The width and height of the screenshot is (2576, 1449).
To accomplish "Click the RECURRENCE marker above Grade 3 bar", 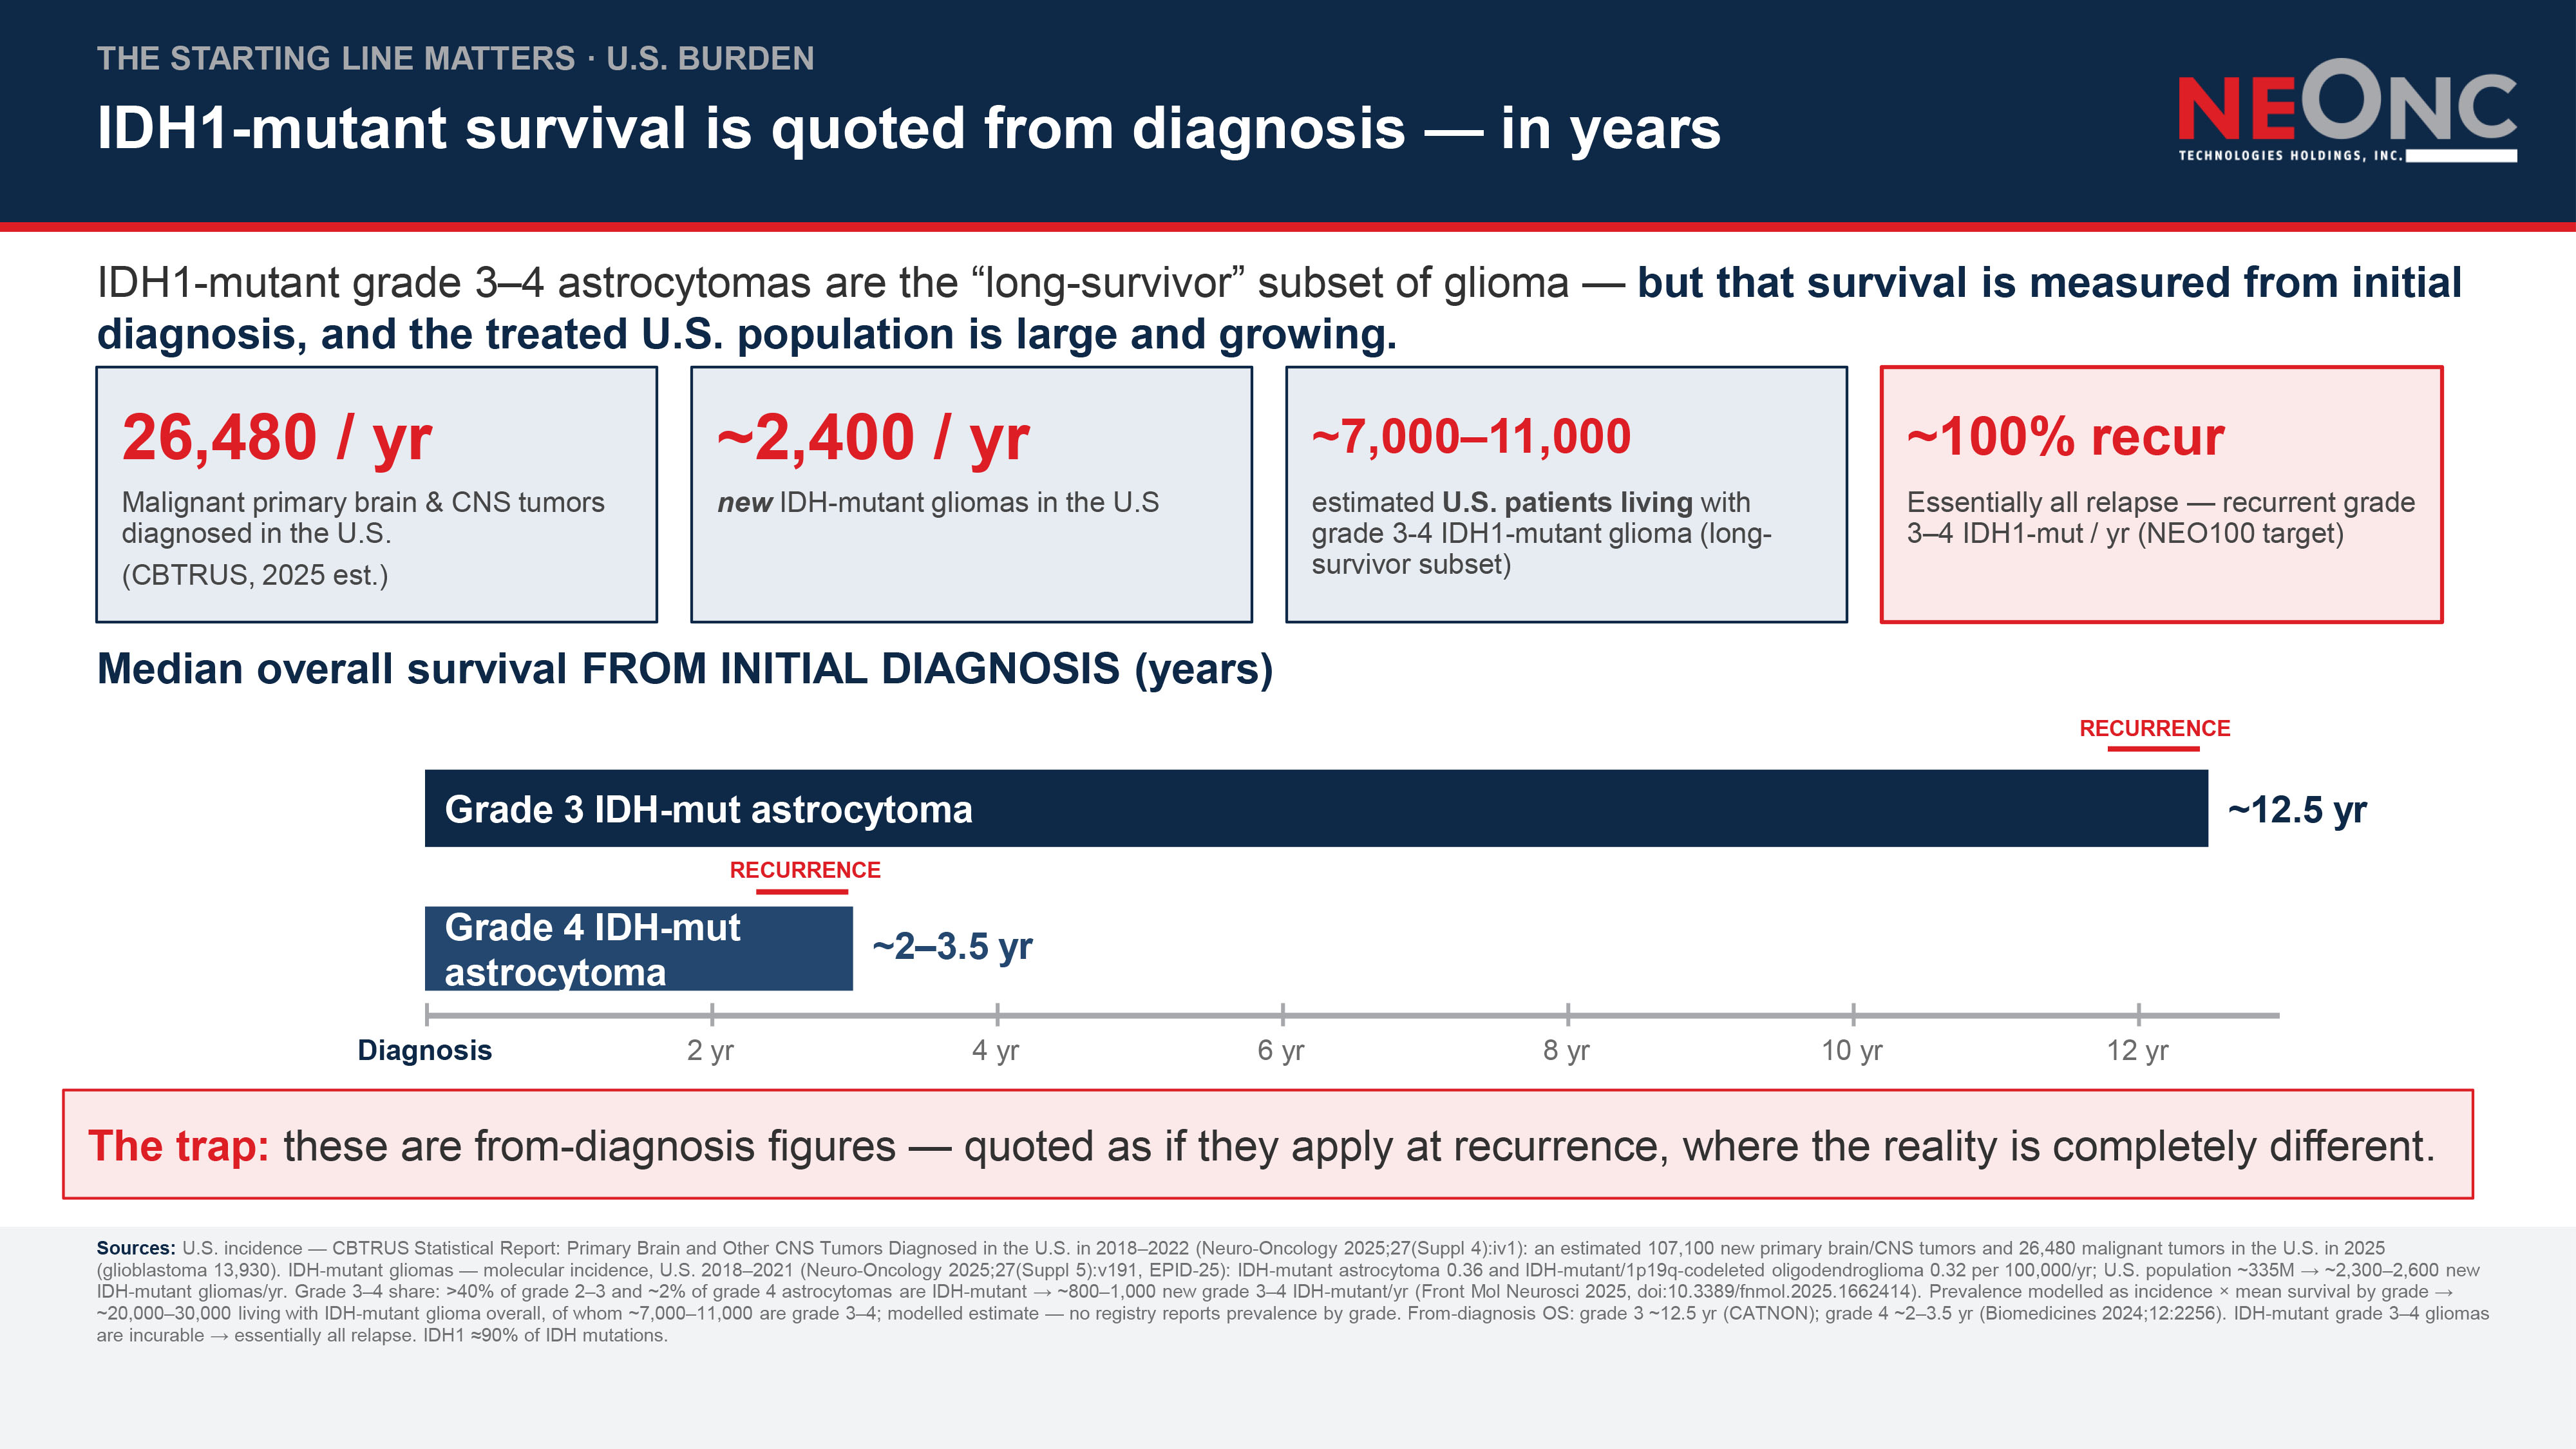I will (x=2154, y=733).
